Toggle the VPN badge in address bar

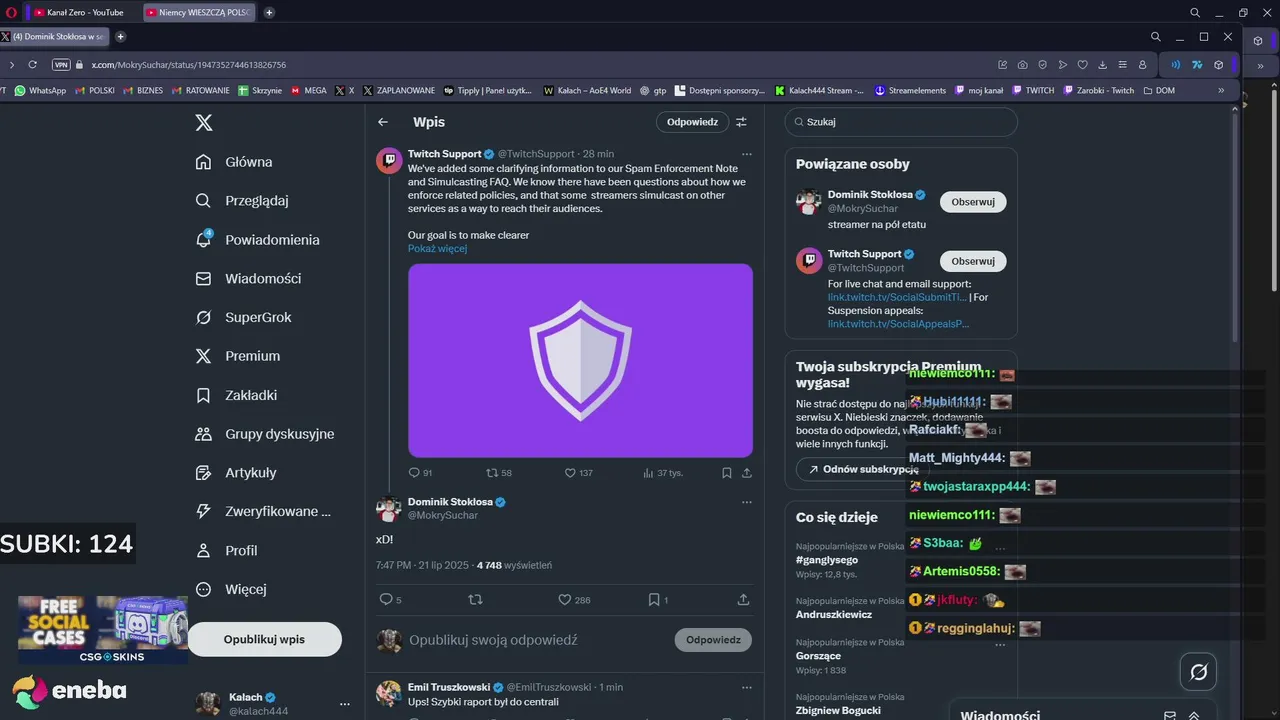(61, 64)
